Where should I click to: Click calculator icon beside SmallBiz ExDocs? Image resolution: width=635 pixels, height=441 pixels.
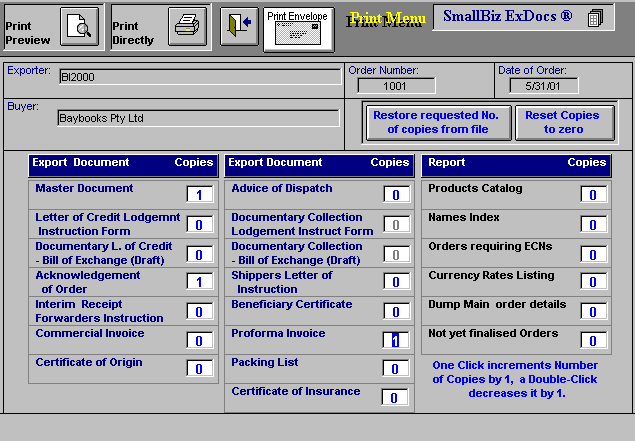[595, 18]
